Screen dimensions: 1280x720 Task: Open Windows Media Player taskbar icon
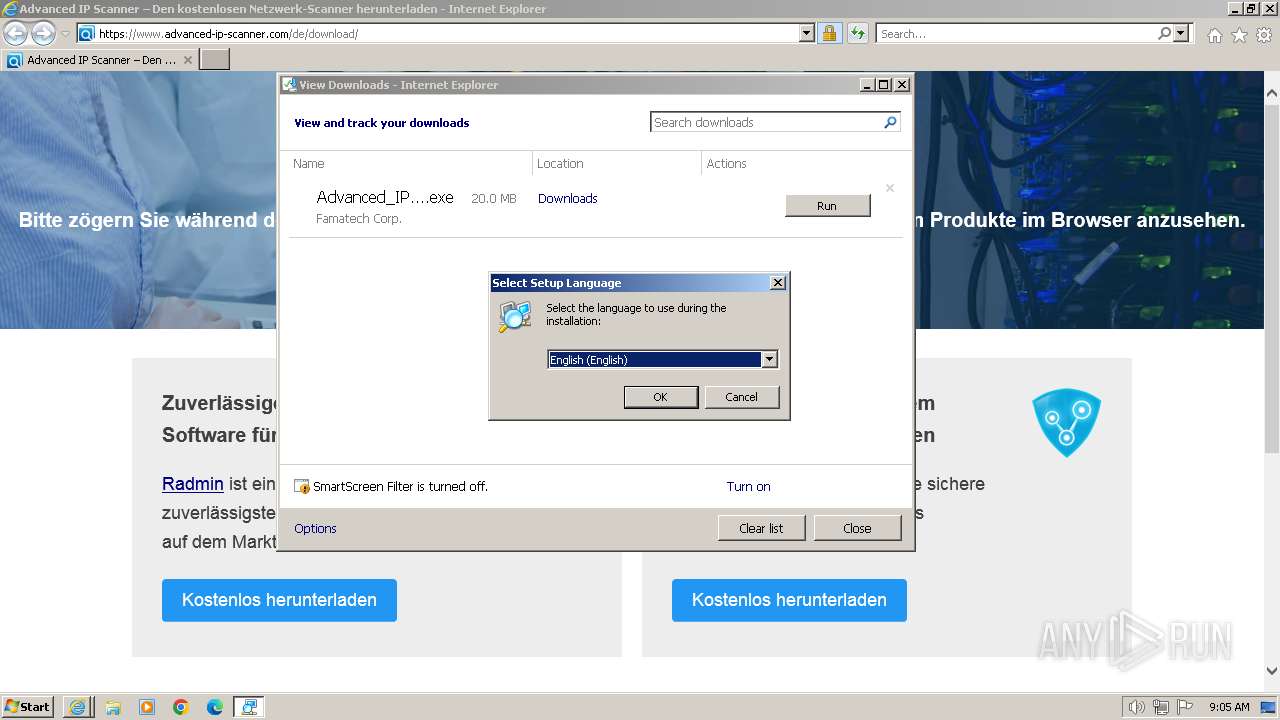coord(147,706)
